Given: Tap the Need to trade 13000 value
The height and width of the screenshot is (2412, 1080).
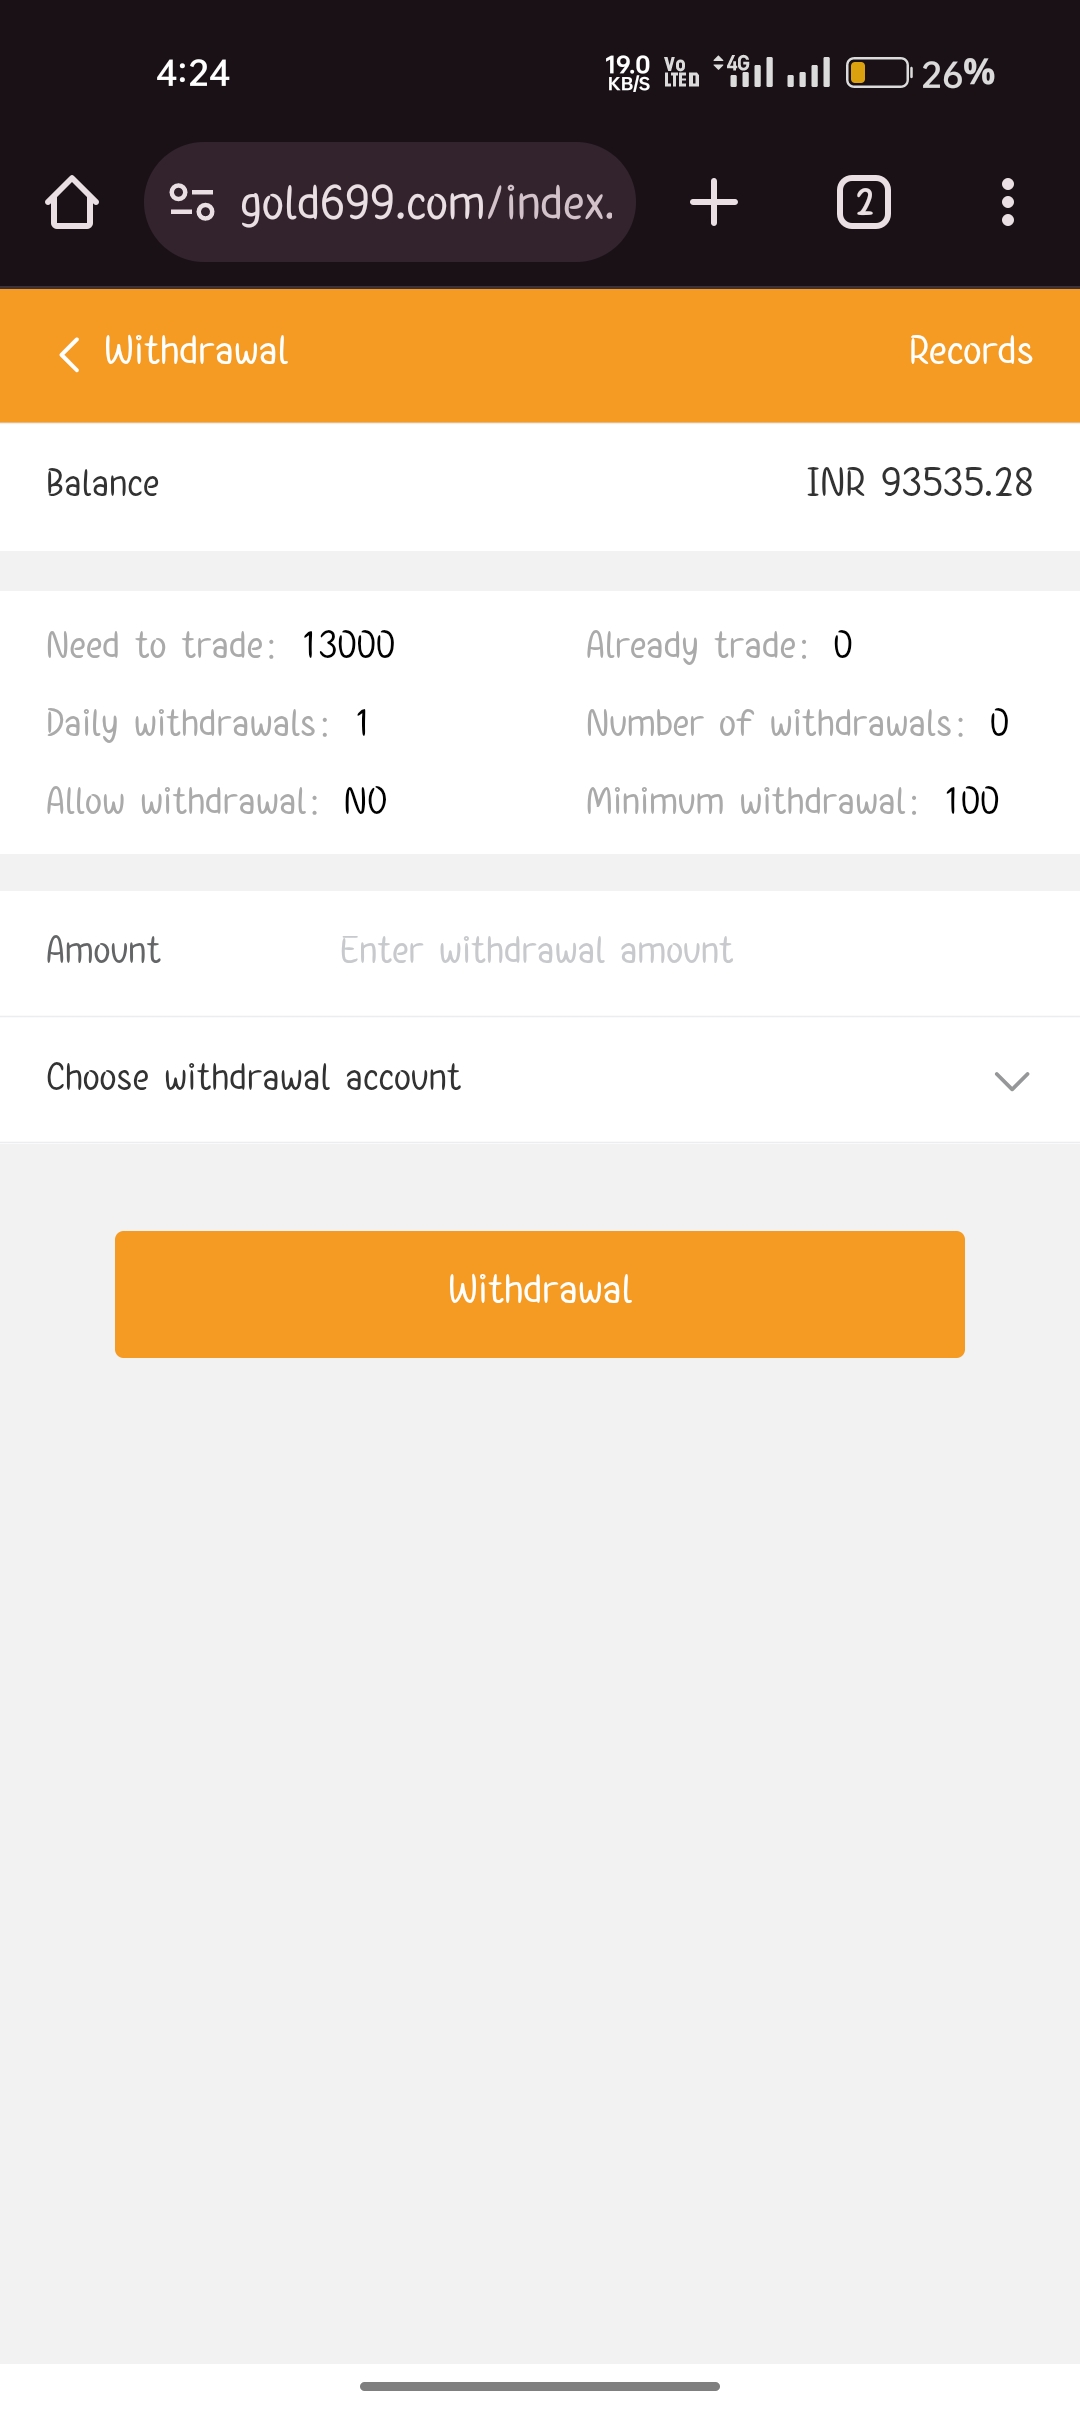Looking at the screenshot, I should tap(348, 645).
